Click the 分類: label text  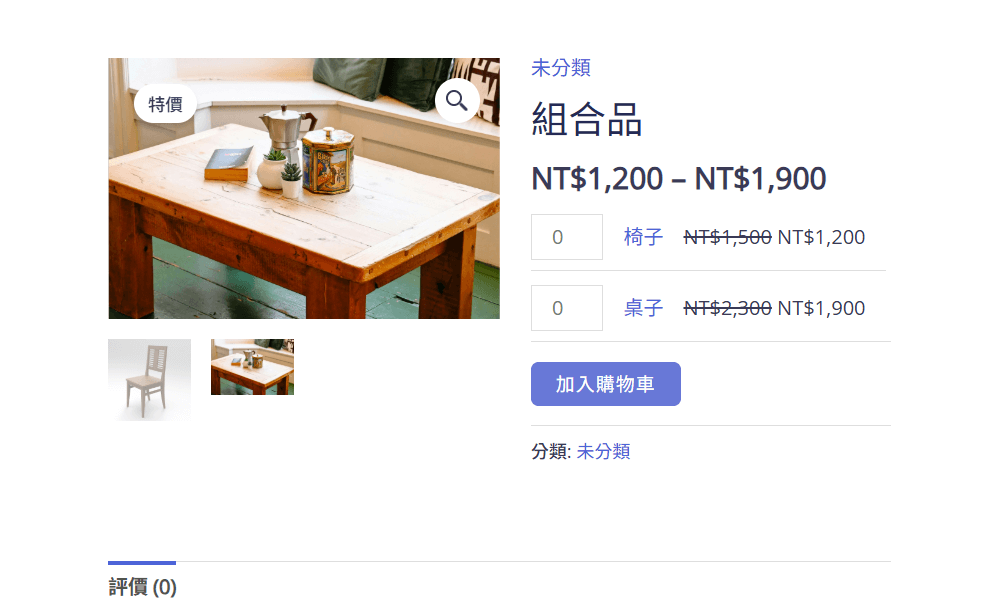[x=551, y=452]
